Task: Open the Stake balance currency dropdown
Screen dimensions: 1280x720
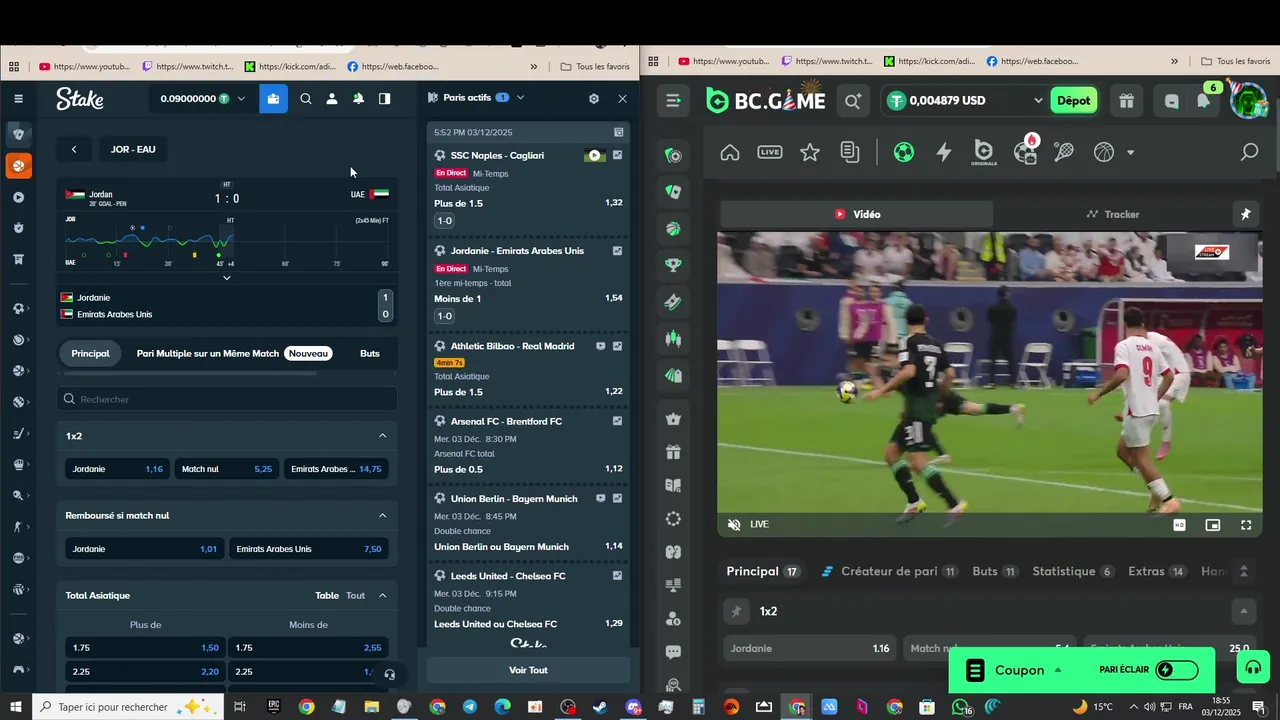Action: 241,99
